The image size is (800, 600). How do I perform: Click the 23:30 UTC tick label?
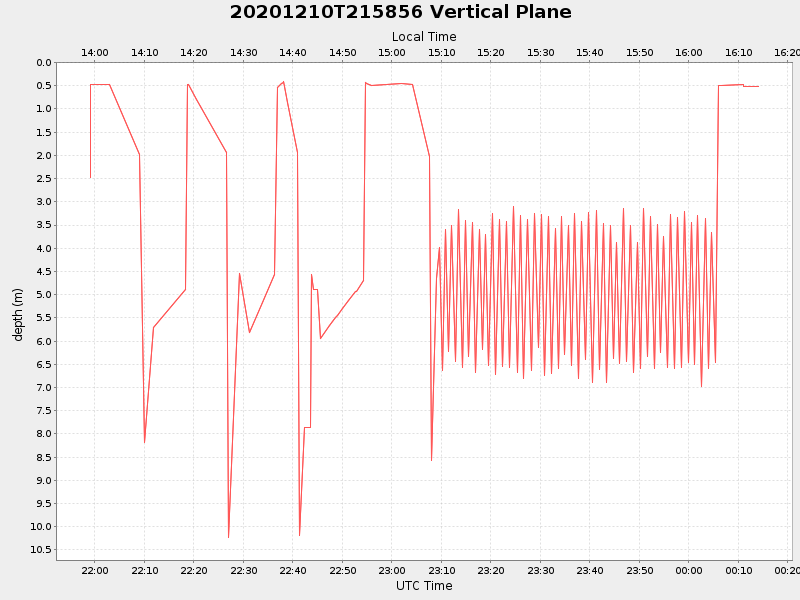tap(540, 570)
